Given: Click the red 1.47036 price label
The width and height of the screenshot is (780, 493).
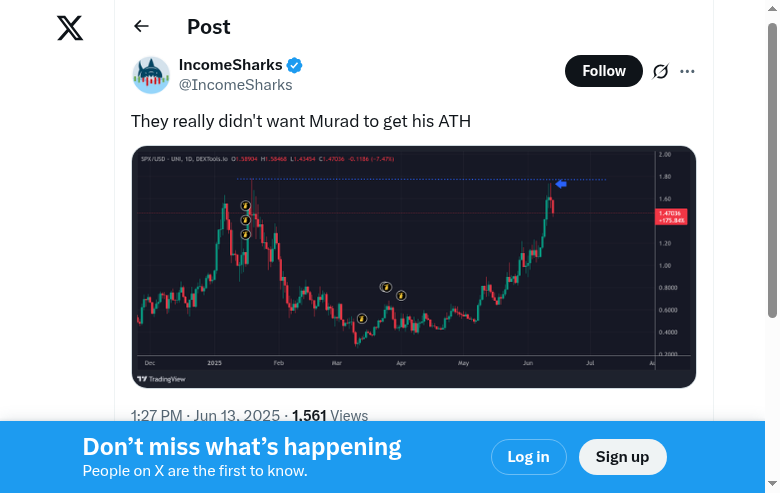Looking at the screenshot, I should [x=670, y=216].
